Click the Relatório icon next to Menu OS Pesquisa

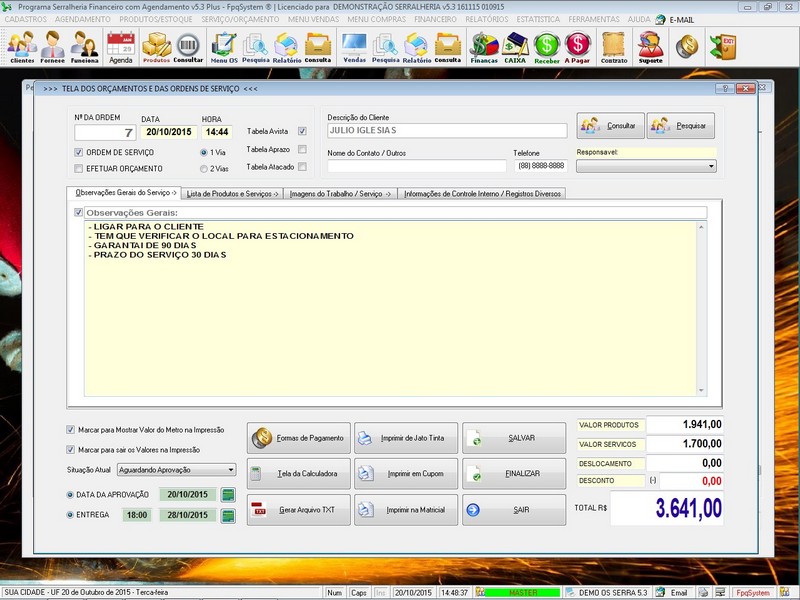287,47
